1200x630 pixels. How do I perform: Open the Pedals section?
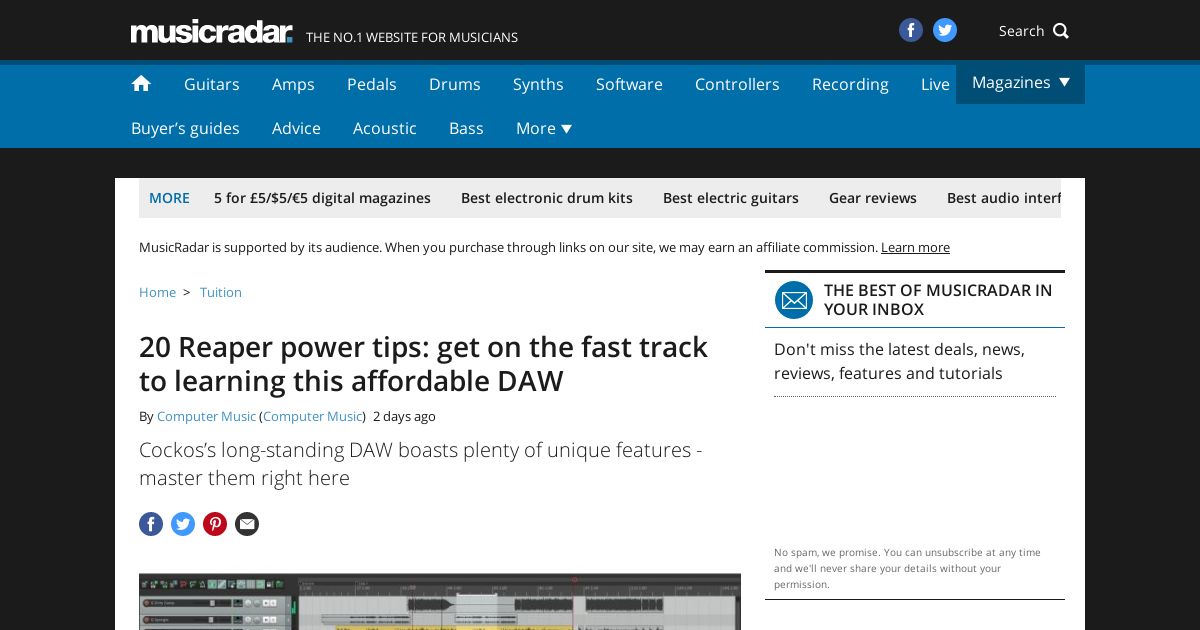[x=372, y=84]
